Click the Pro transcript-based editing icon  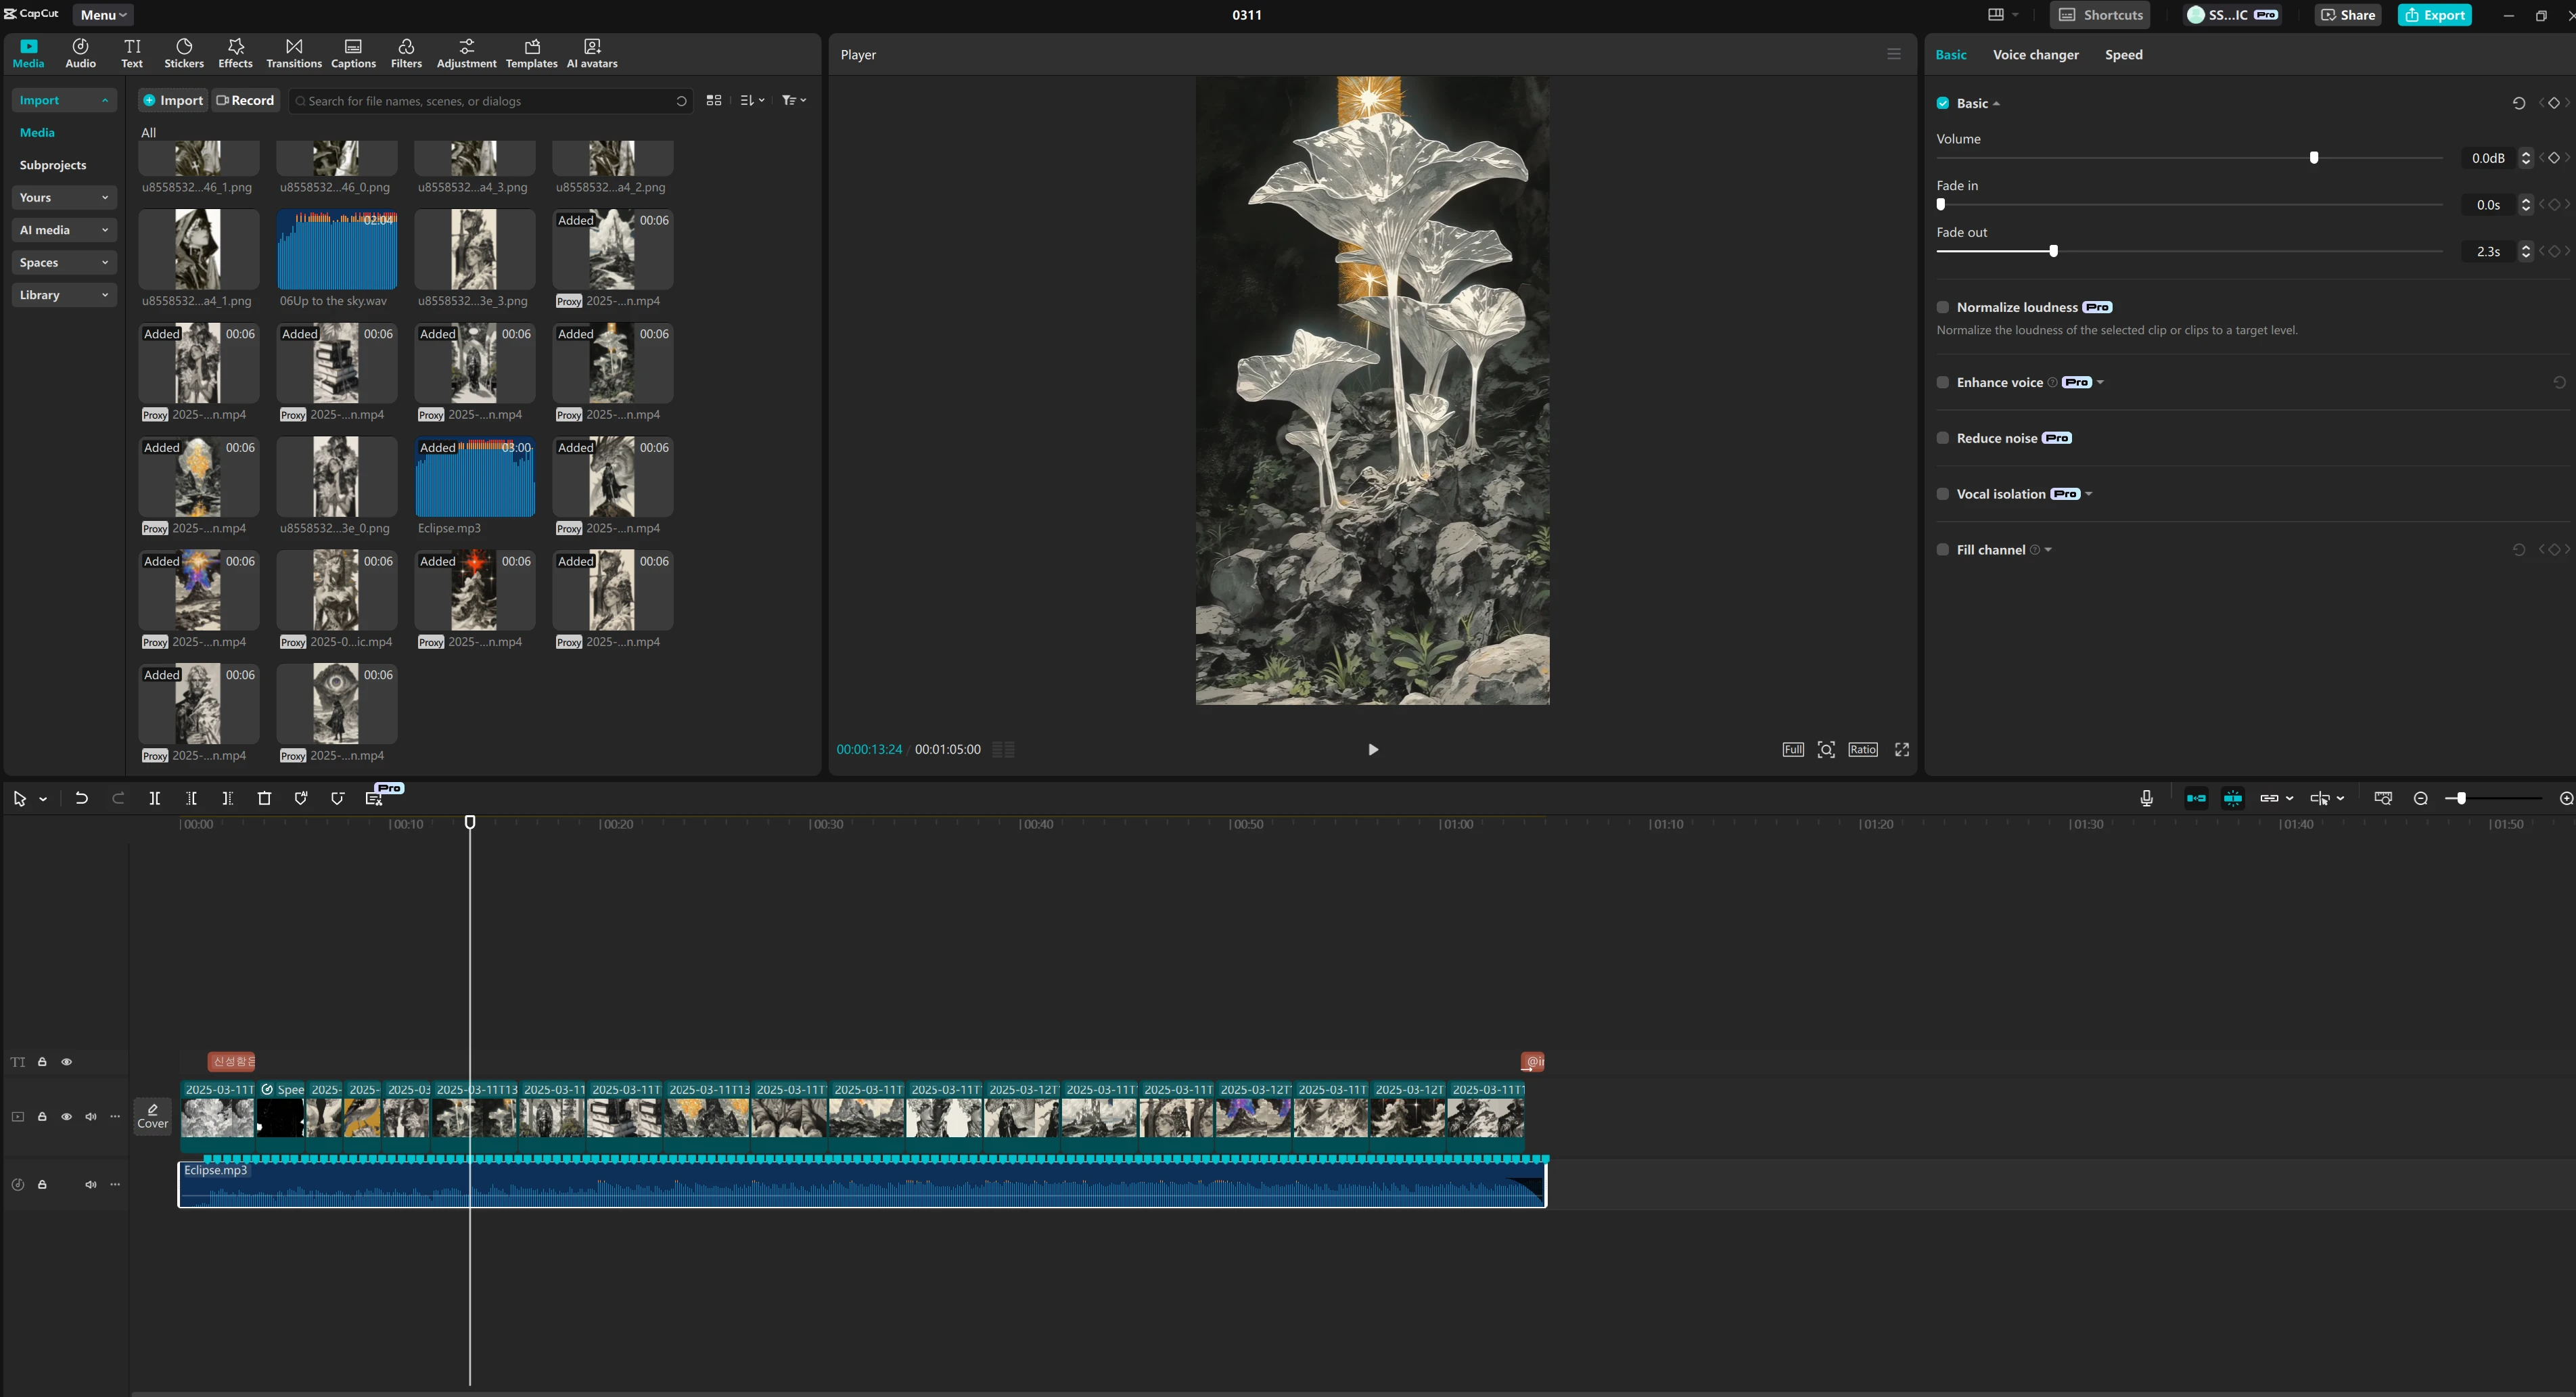(x=374, y=798)
